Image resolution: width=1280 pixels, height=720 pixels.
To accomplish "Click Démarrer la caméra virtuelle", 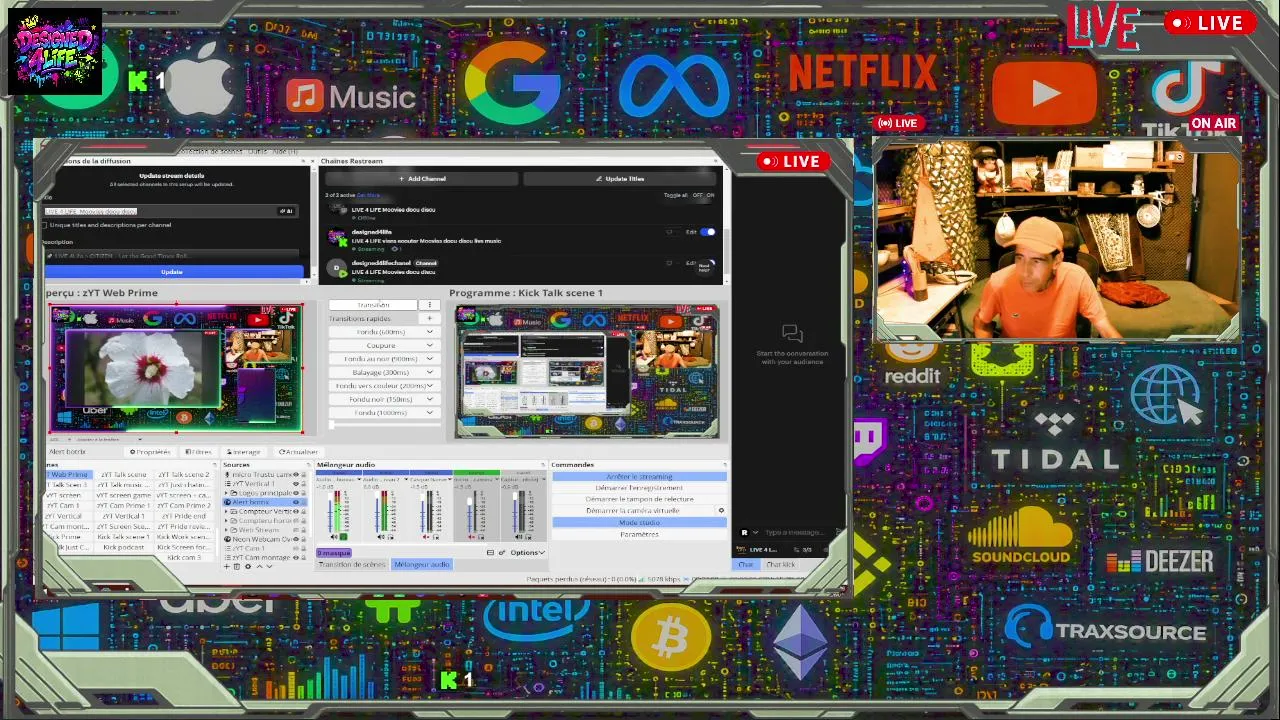I will point(632,511).
